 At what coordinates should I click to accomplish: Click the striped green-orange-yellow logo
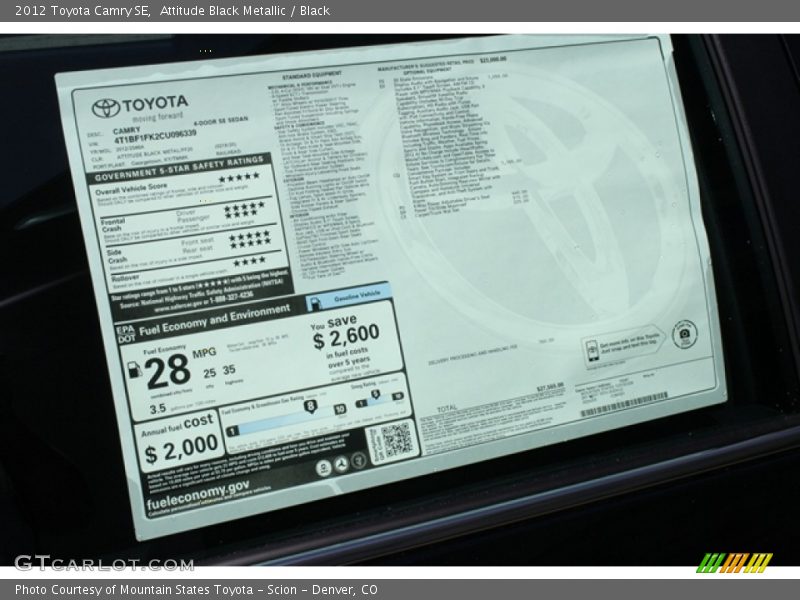tap(735, 563)
